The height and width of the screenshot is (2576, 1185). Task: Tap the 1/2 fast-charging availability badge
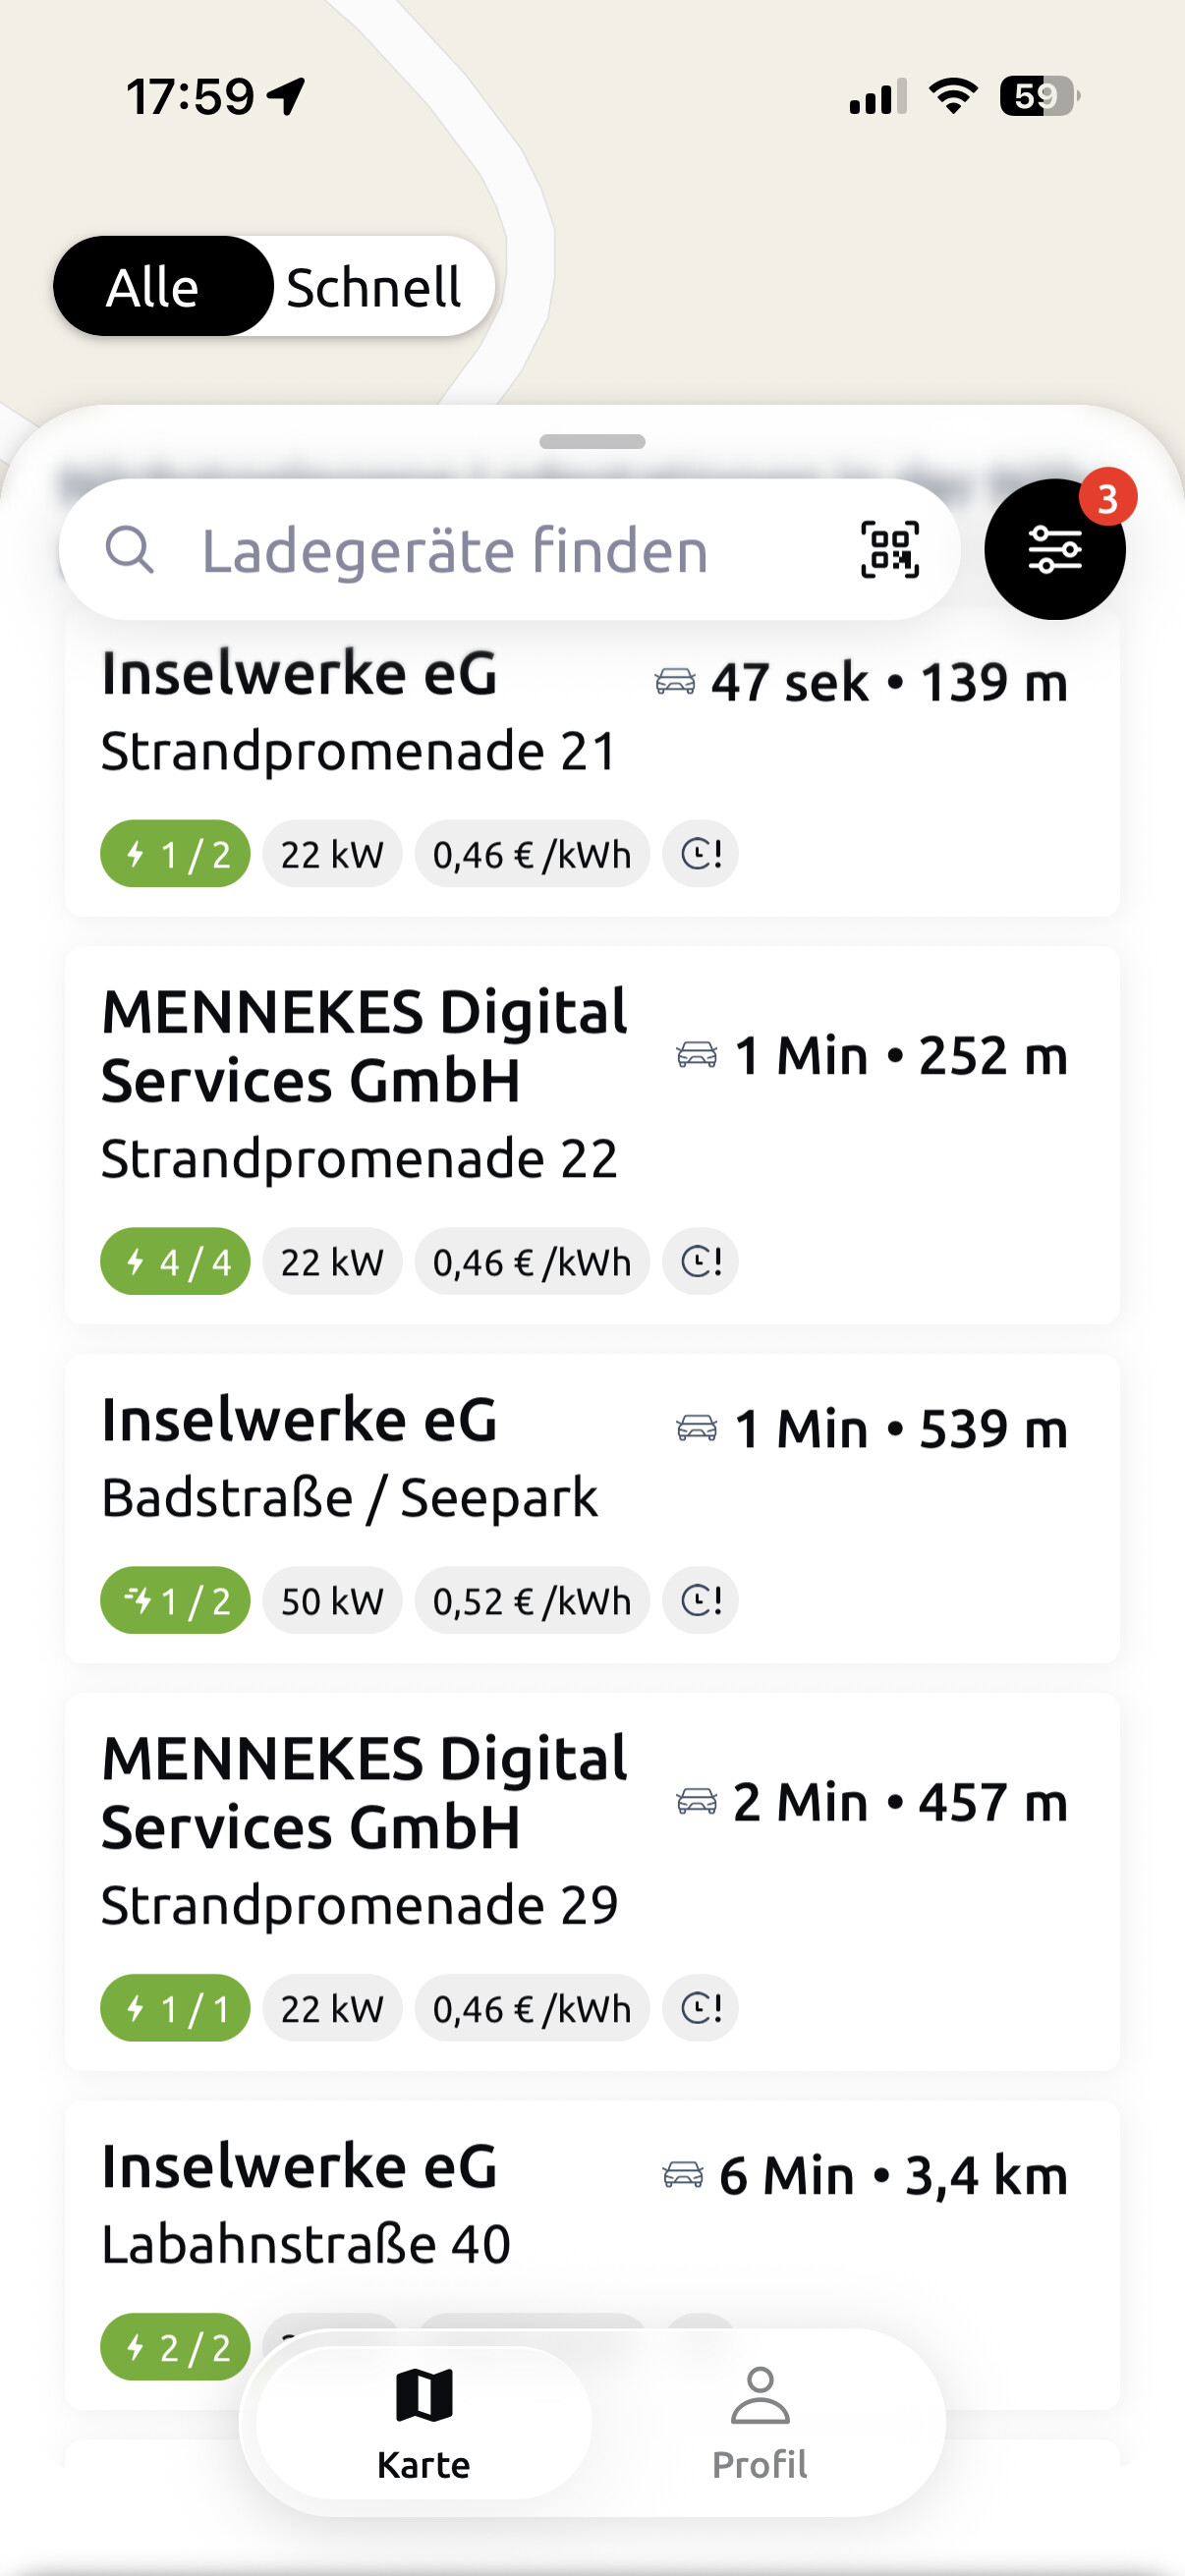tap(175, 1601)
